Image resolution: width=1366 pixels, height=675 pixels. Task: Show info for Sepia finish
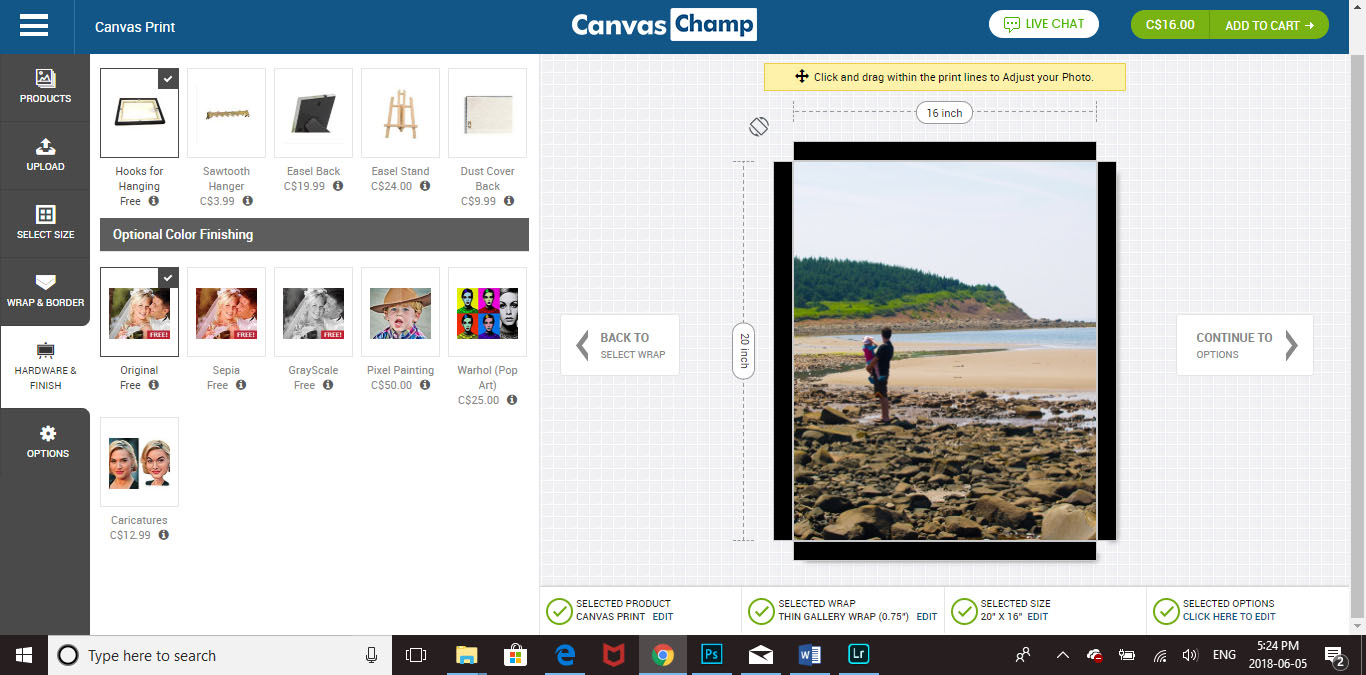pos(241,385)
